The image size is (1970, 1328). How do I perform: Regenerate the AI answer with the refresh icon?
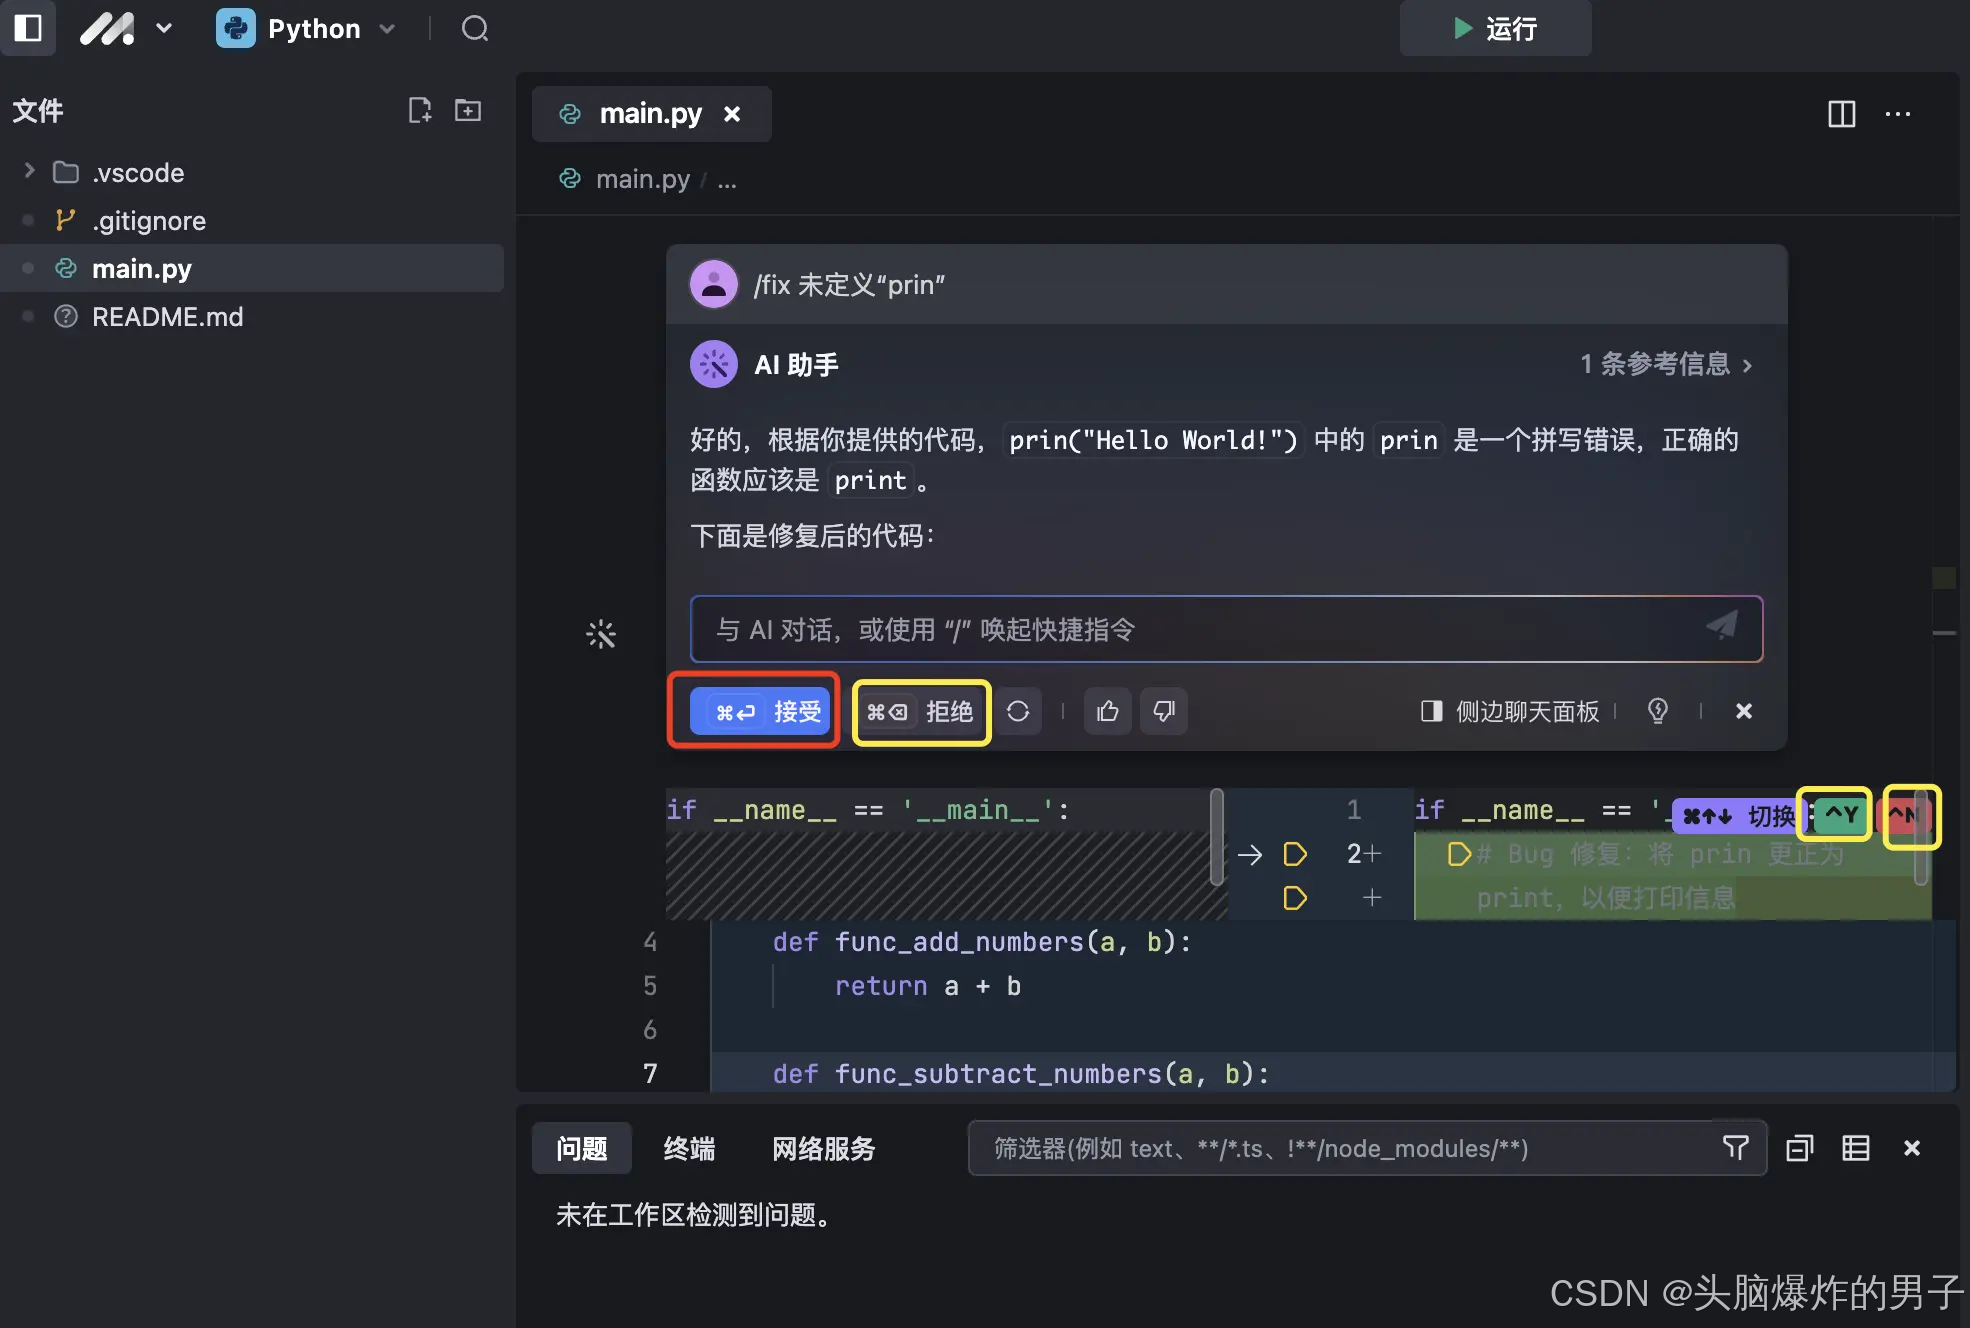(1019, 711)
